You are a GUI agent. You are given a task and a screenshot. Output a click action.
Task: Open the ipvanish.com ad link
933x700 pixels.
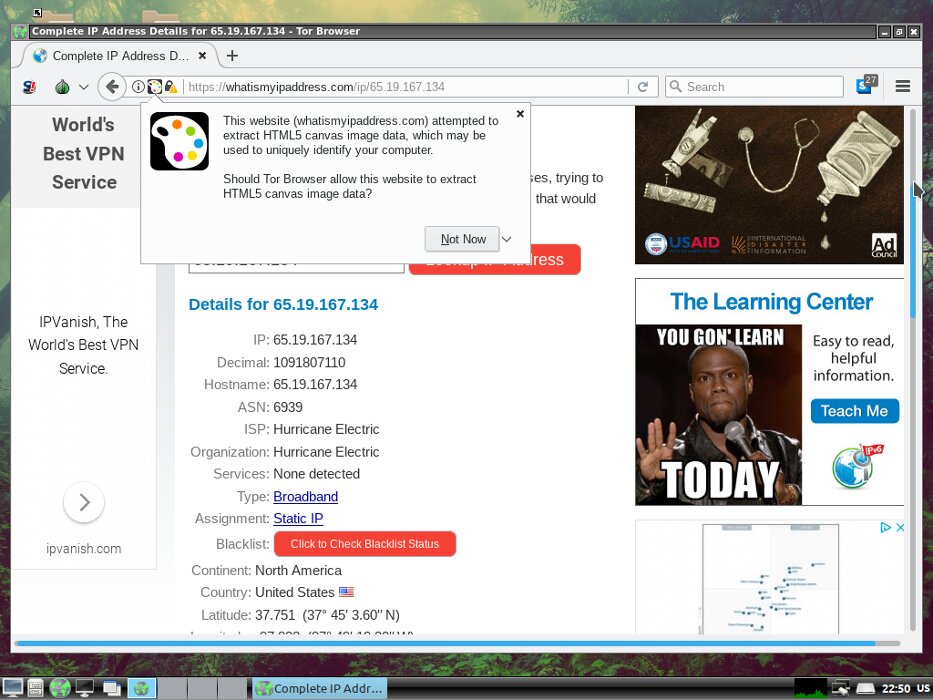pos(83,549)
